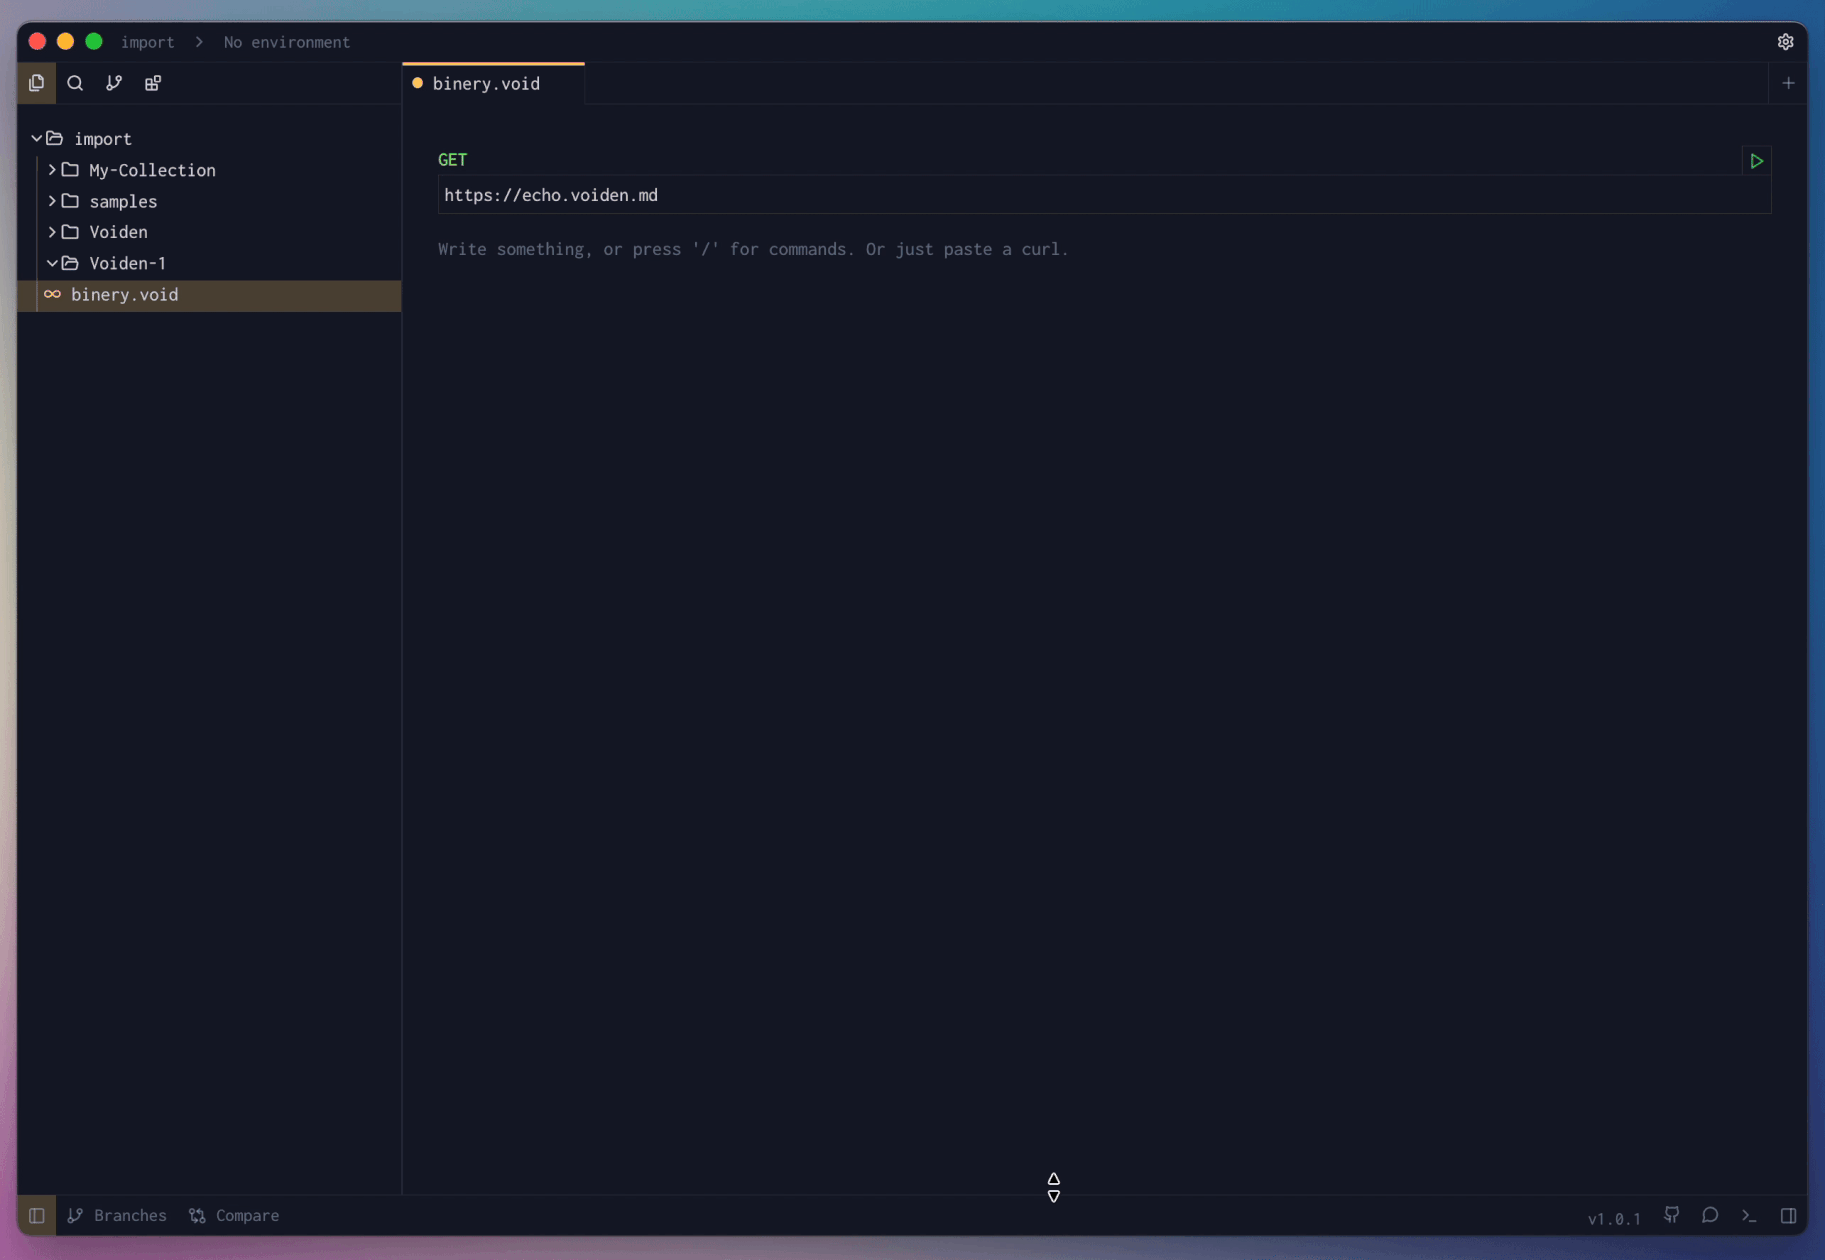Screen dimensions: 1825x1260
Task: Open the feedback chat bubble icon
Action: tap(1710, 1215)
